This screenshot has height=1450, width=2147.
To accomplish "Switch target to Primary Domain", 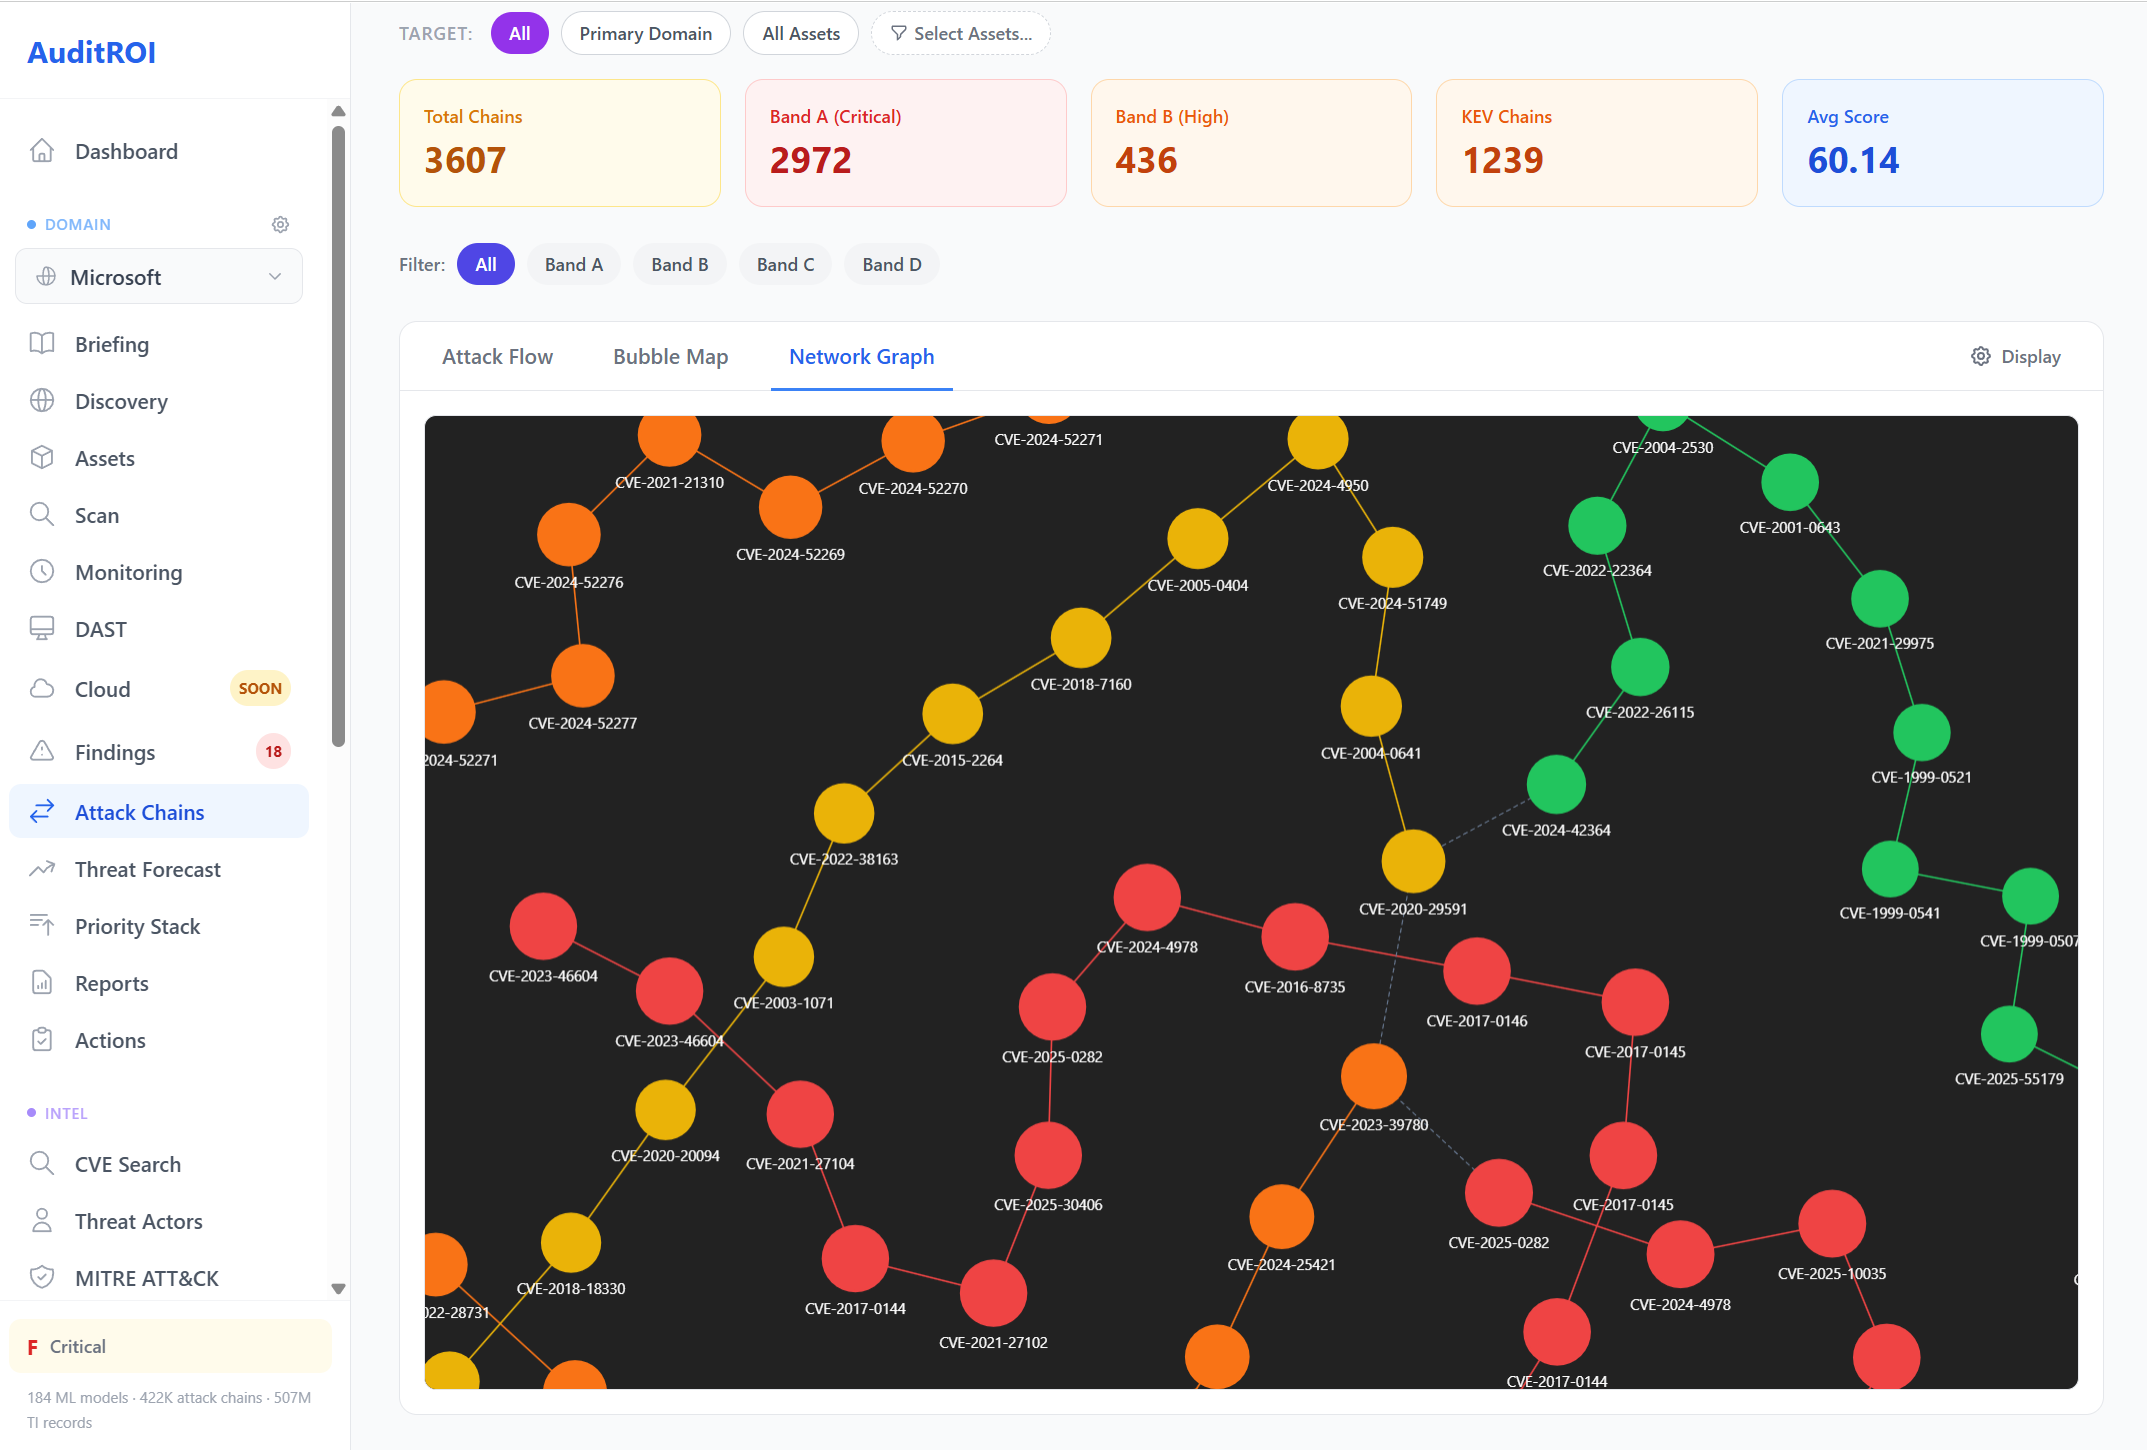I will pos(645,33).
